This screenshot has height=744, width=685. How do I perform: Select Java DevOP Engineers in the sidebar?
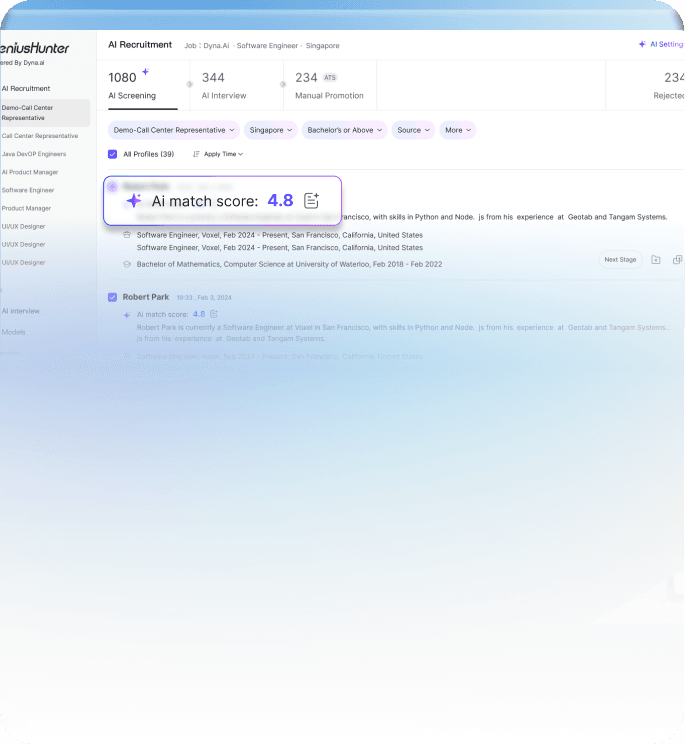click(34, 154)
